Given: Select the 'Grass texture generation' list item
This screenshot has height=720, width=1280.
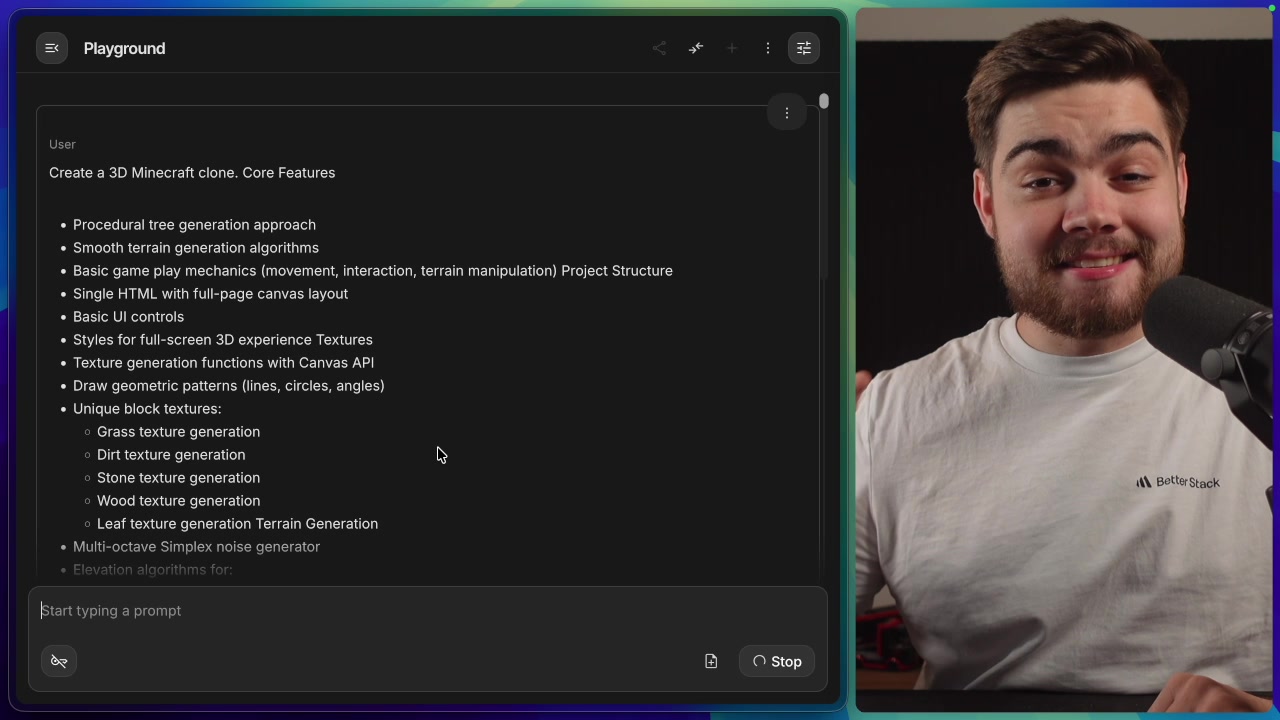Looking at the screenshot, I should click(x=178, y=431).
